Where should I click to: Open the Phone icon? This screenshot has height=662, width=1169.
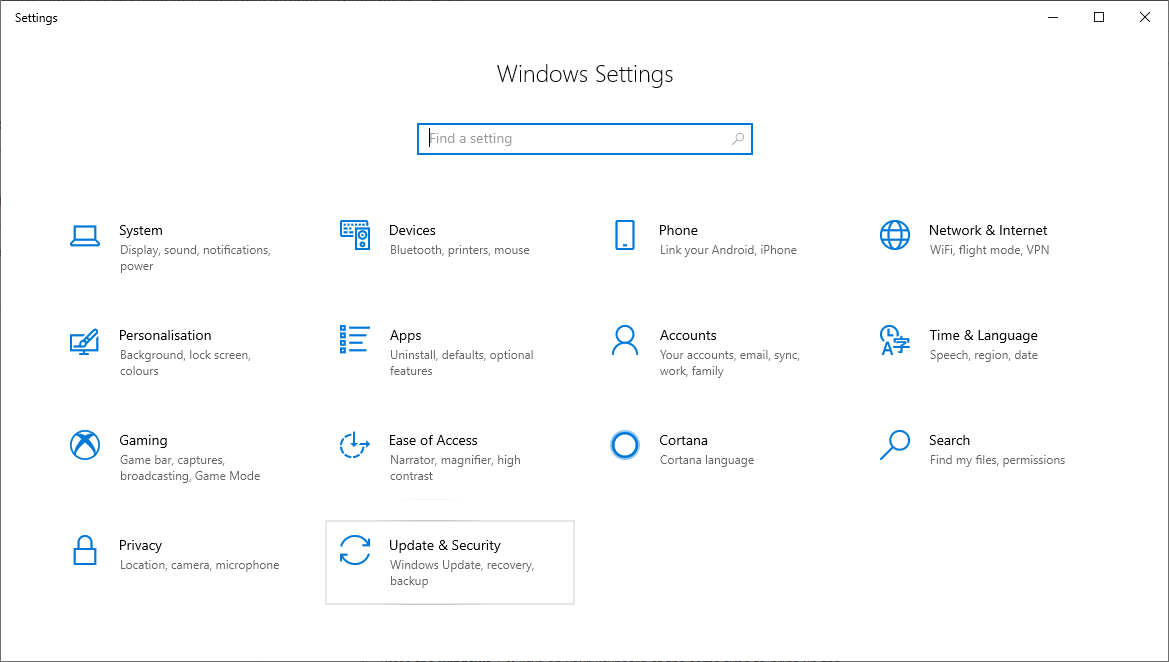pyautogui.click(x=625, y=235)
